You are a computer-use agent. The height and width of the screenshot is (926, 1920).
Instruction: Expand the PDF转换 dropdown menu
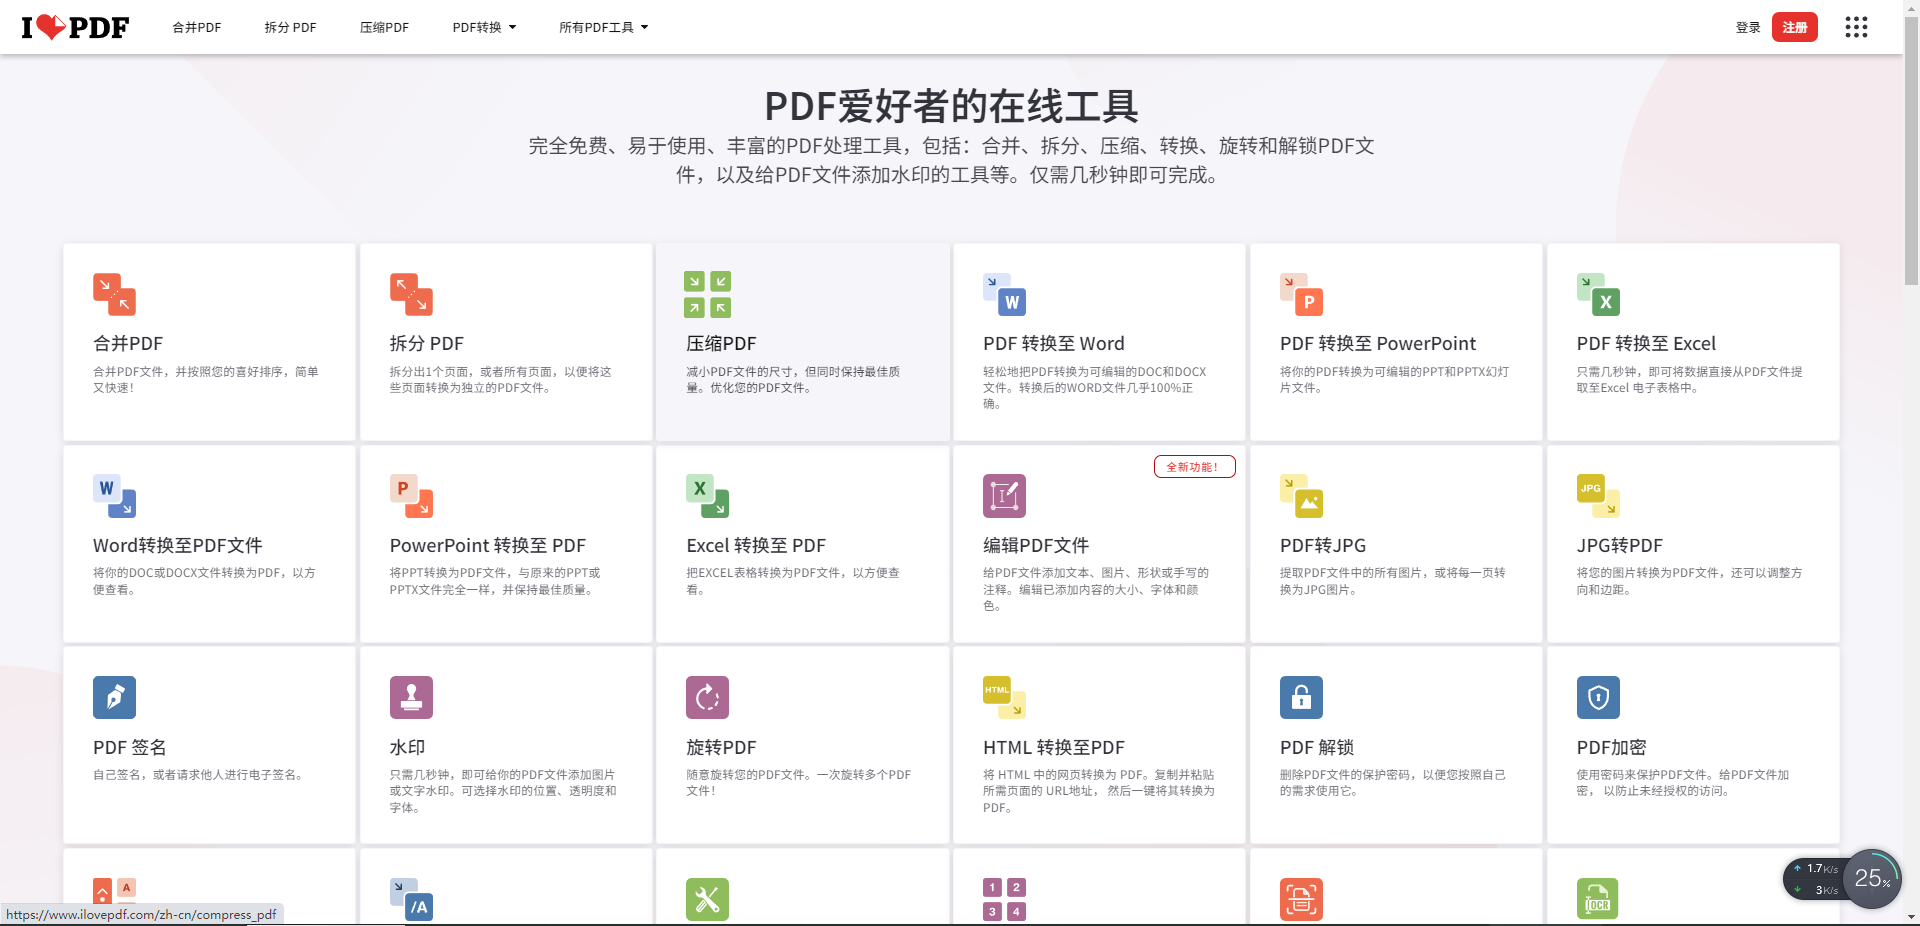pos(484,27)
